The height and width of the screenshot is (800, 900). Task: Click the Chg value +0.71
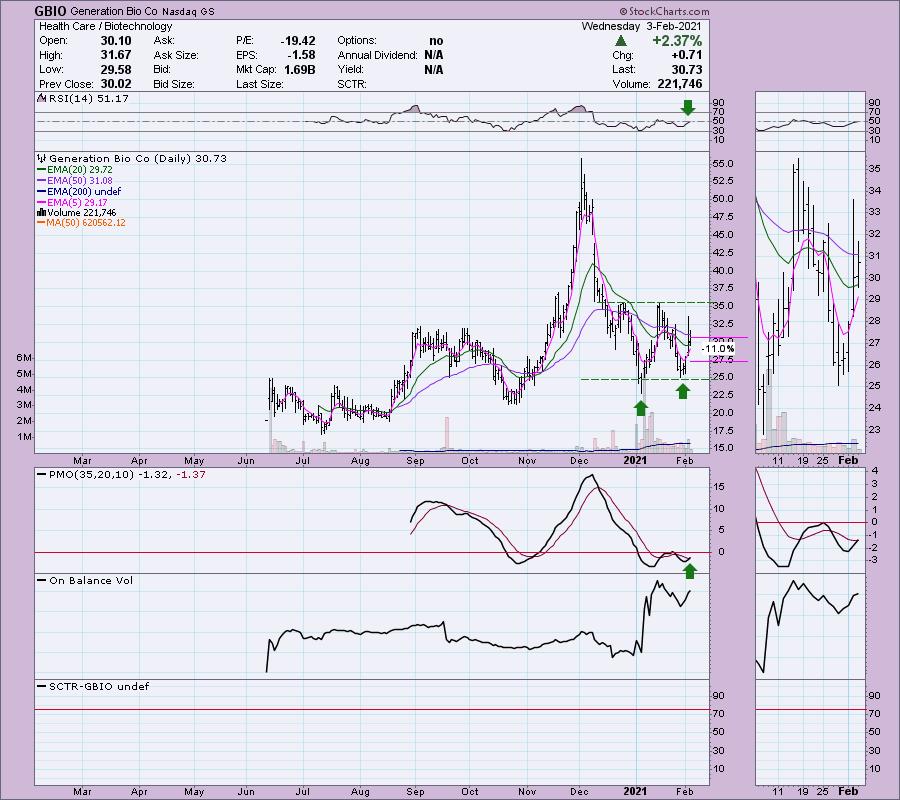tap(686, 55)
